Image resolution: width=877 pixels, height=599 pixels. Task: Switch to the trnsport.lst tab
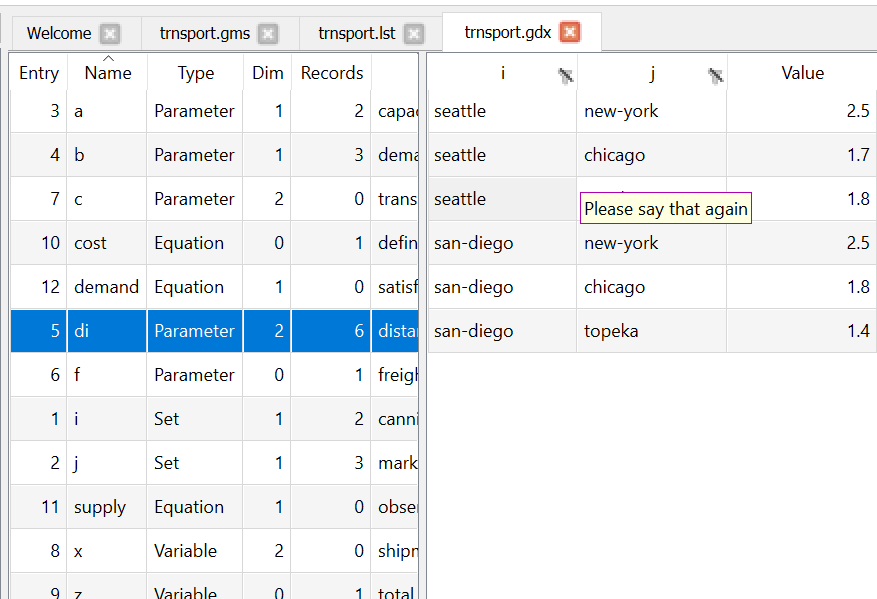pyautogui.click(x=356, y=33)
